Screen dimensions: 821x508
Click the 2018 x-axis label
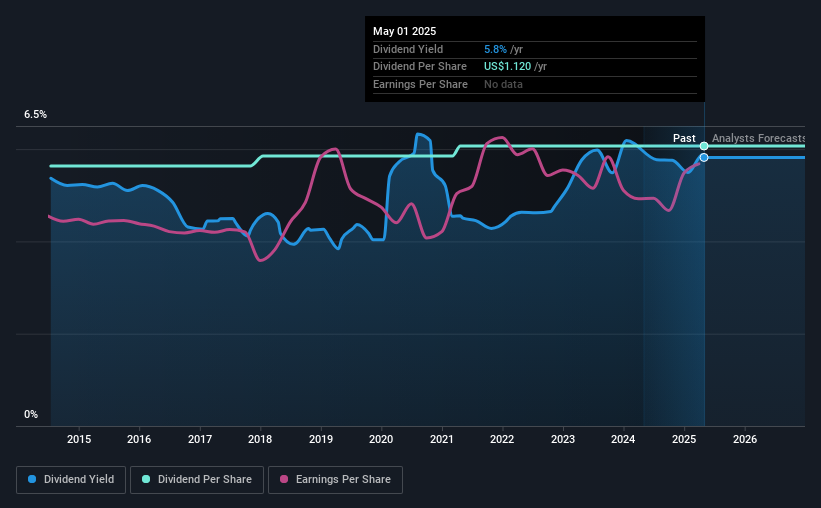point(260,439)
